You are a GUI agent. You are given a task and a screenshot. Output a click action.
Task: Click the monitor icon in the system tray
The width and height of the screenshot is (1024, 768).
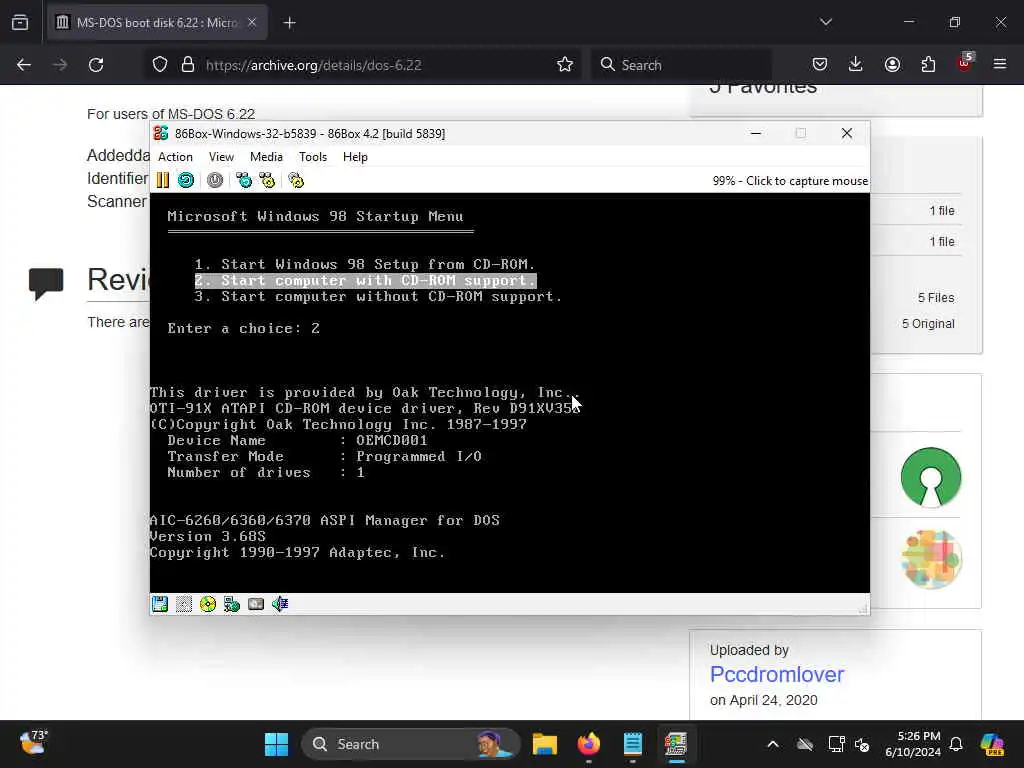836,744
